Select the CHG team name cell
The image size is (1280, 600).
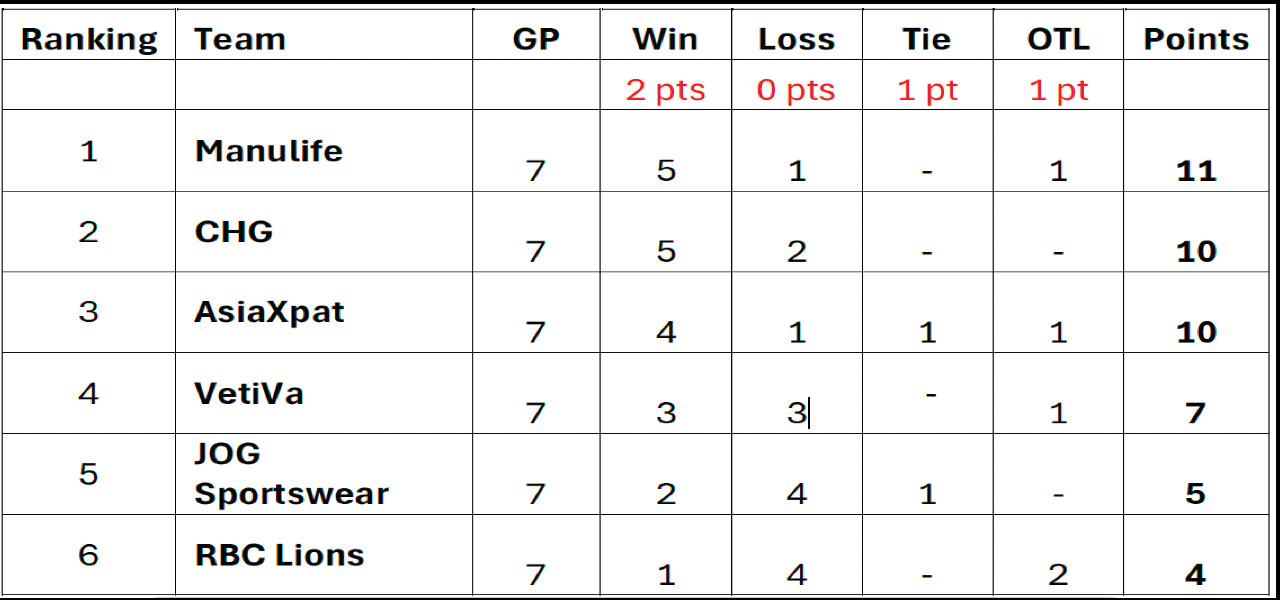234,232
